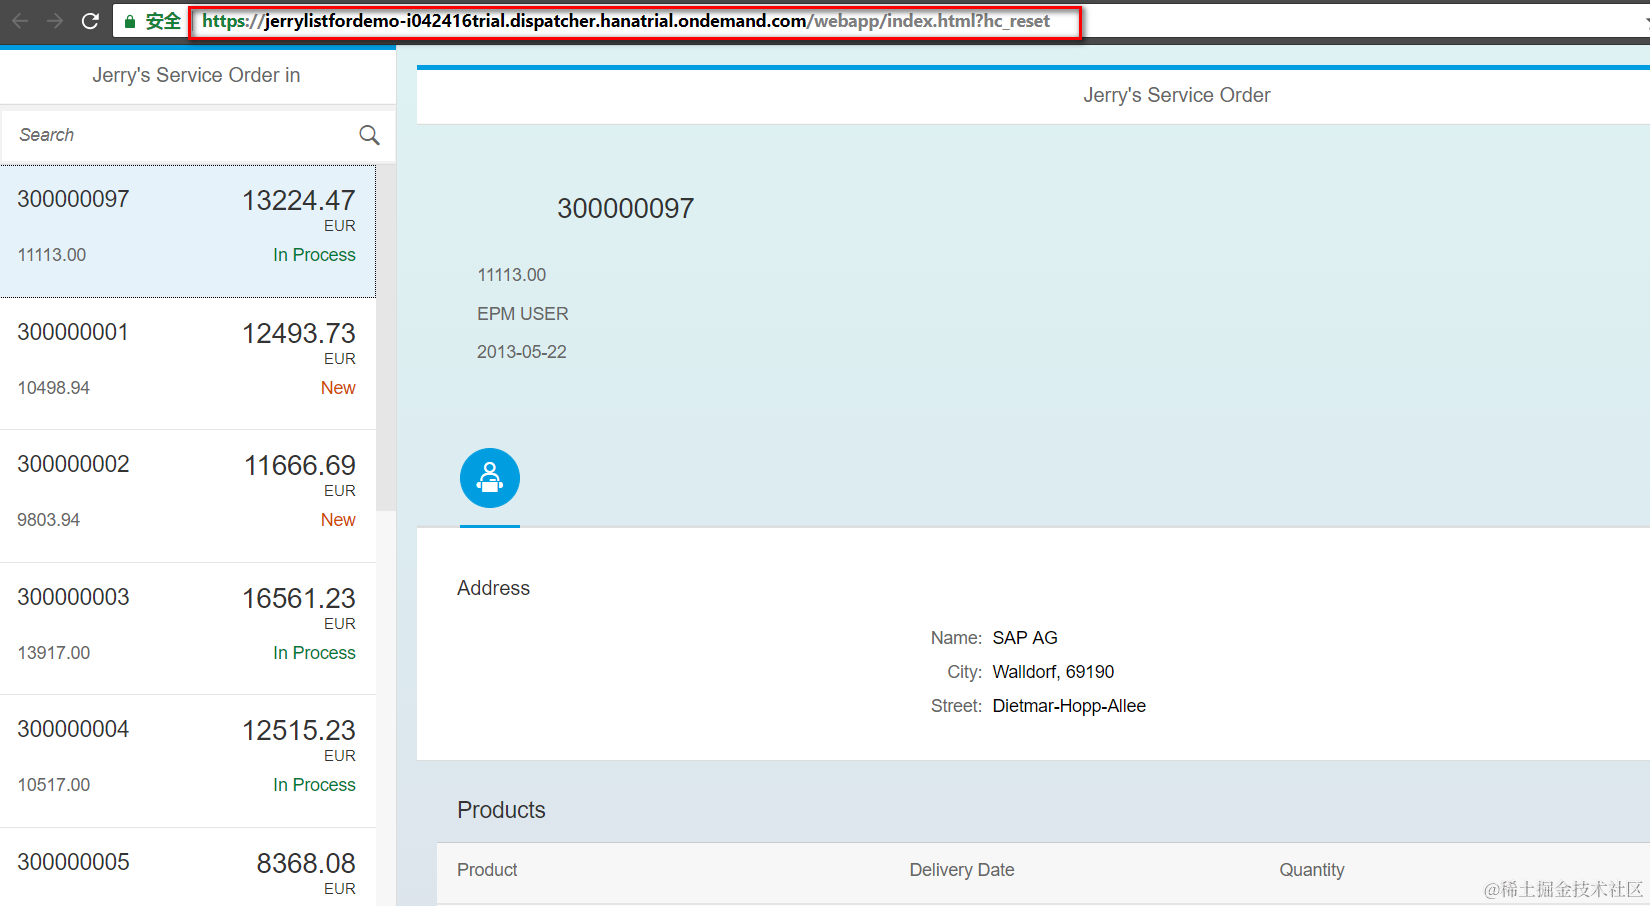Click net value 13917.00 in list
The width and height of the screenshot is (1650, 906).
point(54,653)
